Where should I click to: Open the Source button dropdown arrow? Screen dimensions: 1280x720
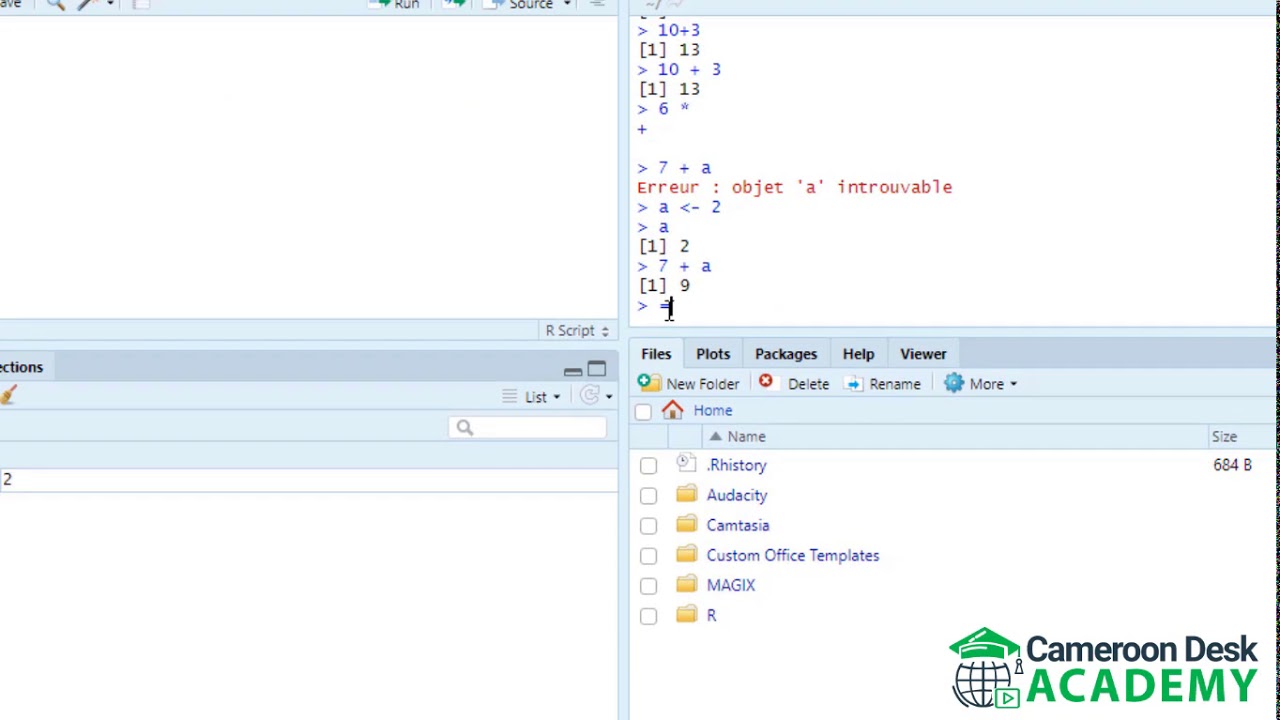(567, 4)
